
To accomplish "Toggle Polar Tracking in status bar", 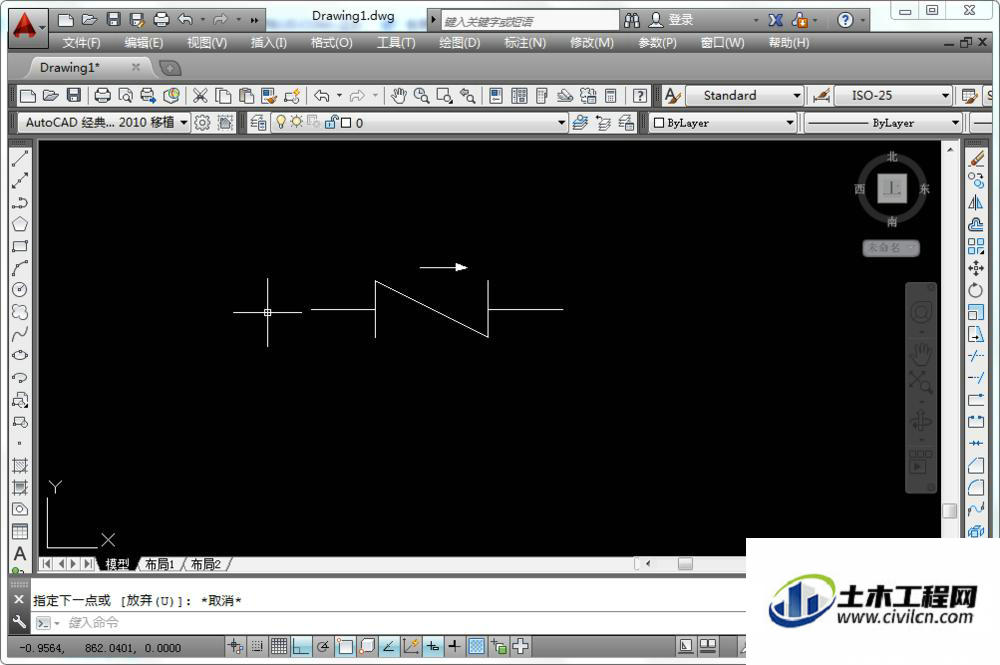I will click(x=323, y=647).
